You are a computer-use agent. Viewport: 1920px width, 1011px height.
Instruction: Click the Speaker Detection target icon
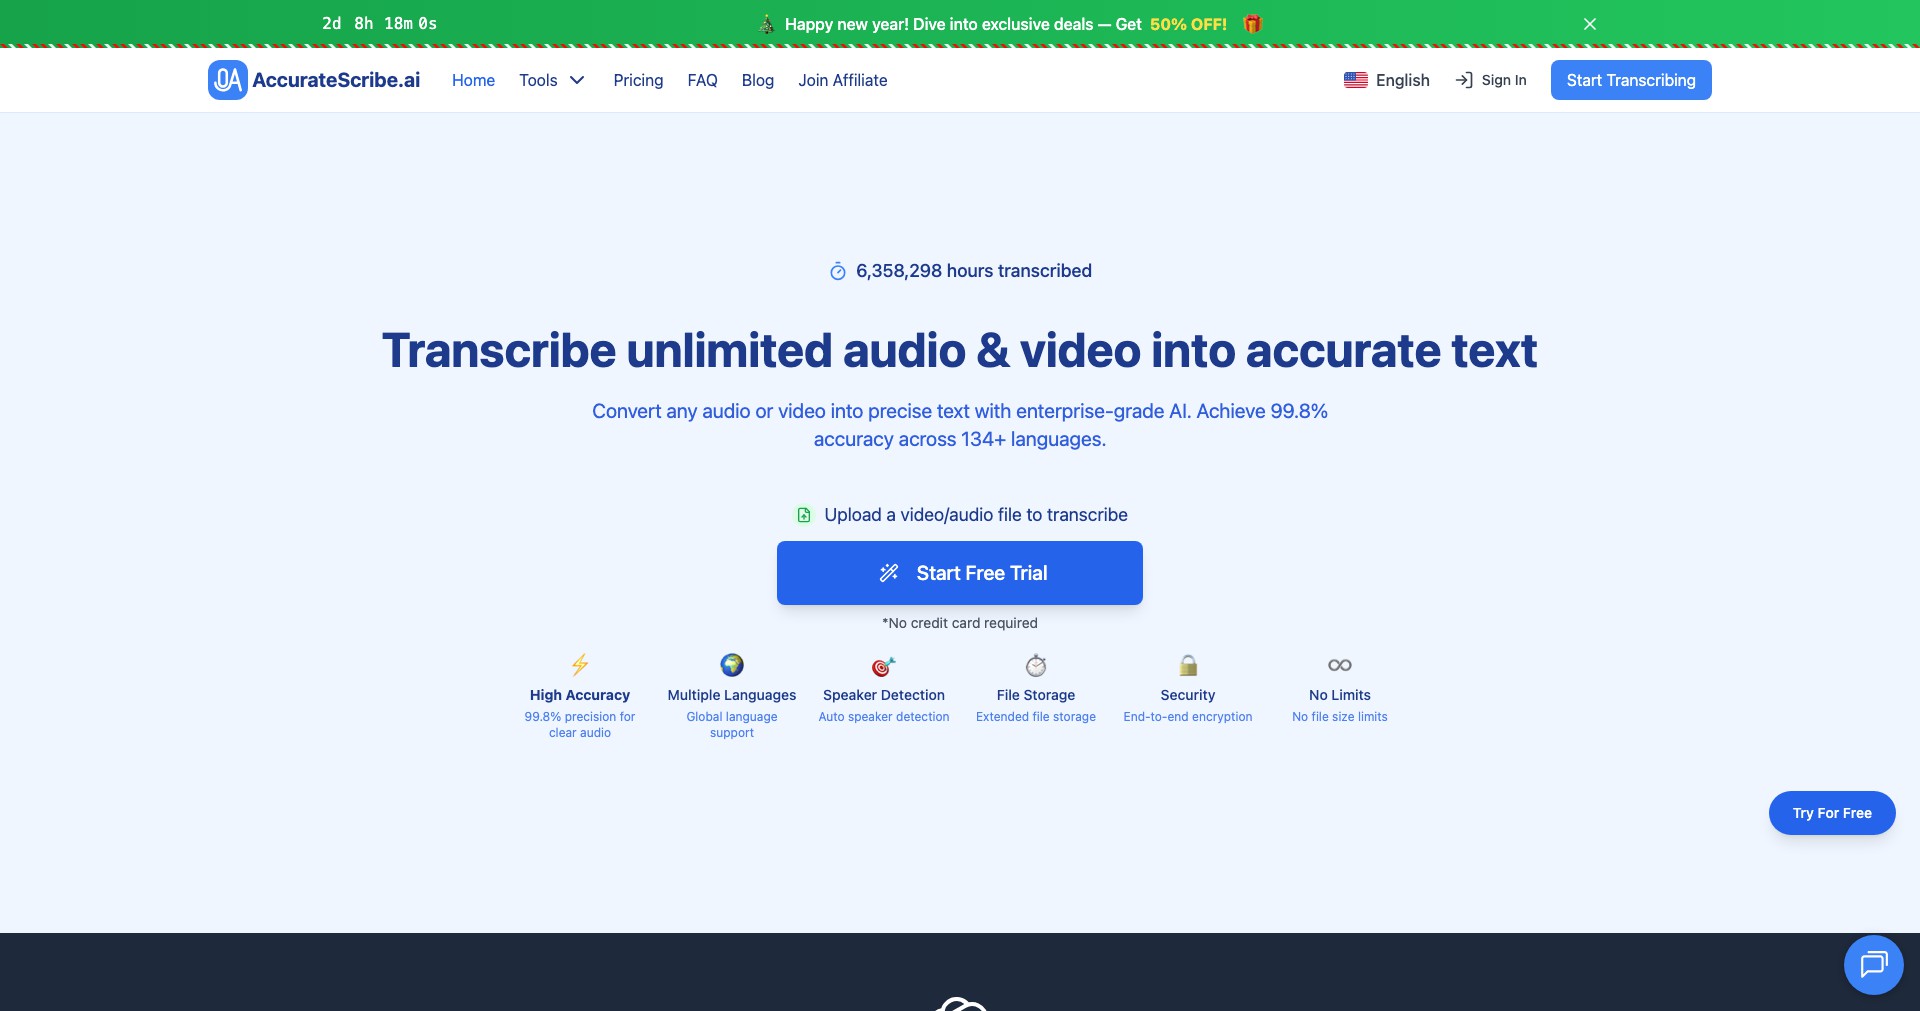[x=884, y=666]
